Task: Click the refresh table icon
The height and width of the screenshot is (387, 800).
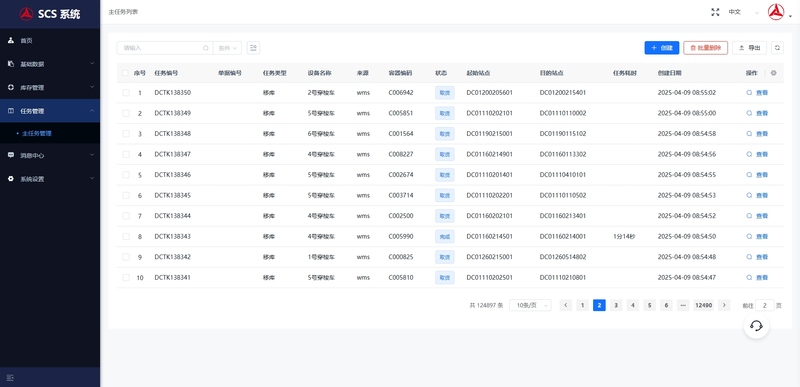Action: 777,48
